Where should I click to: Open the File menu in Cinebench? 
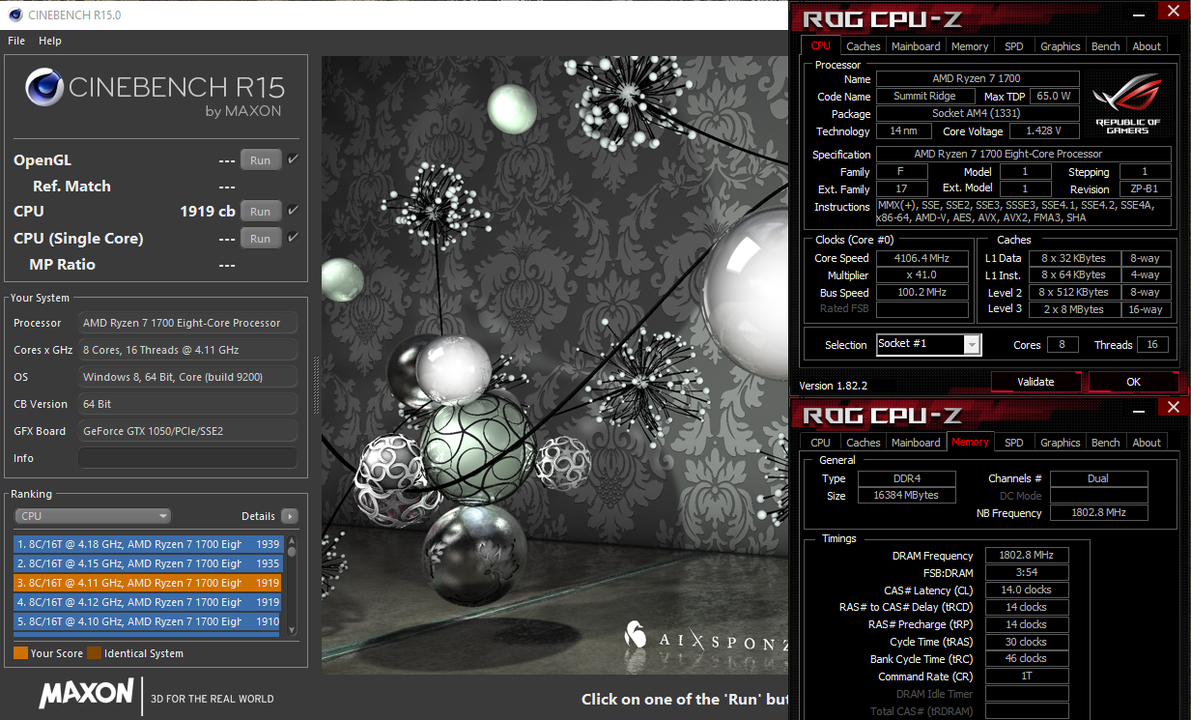click(x=16, y=41)
